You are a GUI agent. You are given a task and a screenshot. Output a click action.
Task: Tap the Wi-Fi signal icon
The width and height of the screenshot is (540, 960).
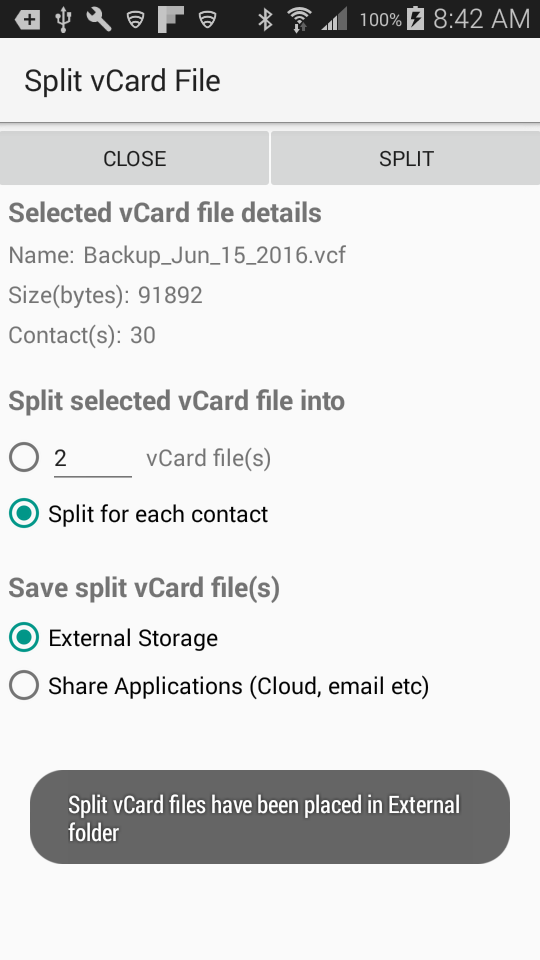tap(299, 20)
